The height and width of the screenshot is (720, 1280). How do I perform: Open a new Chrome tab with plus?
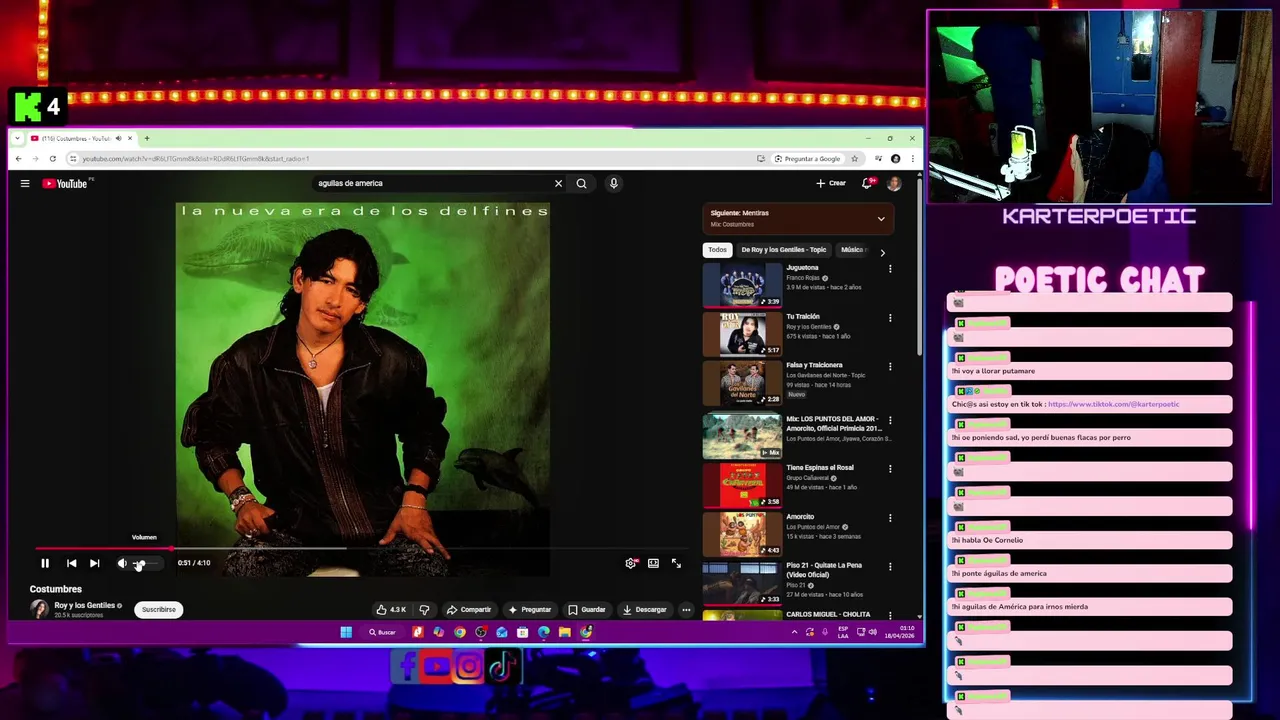[x=147, y=138]
